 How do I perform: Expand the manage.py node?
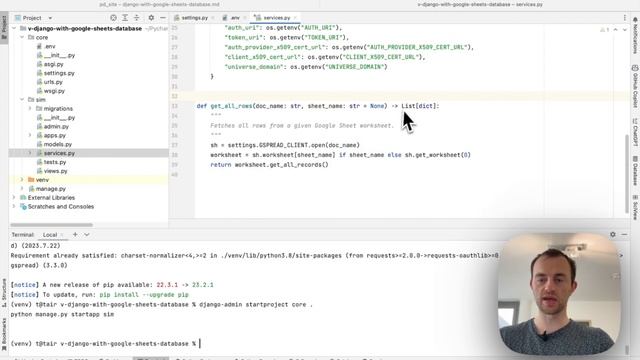click(22, 189)
